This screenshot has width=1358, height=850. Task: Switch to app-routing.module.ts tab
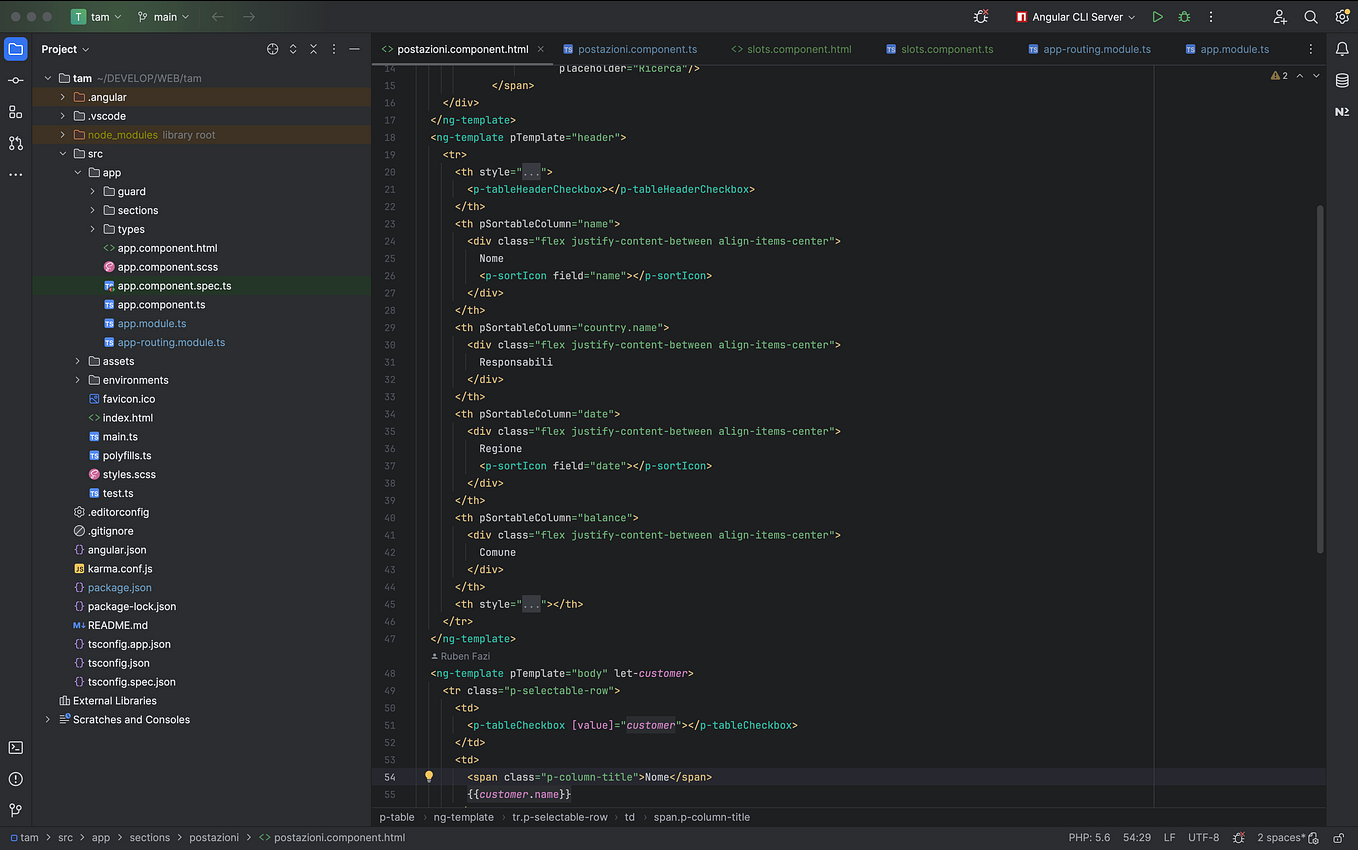(x=1096, y=49)
